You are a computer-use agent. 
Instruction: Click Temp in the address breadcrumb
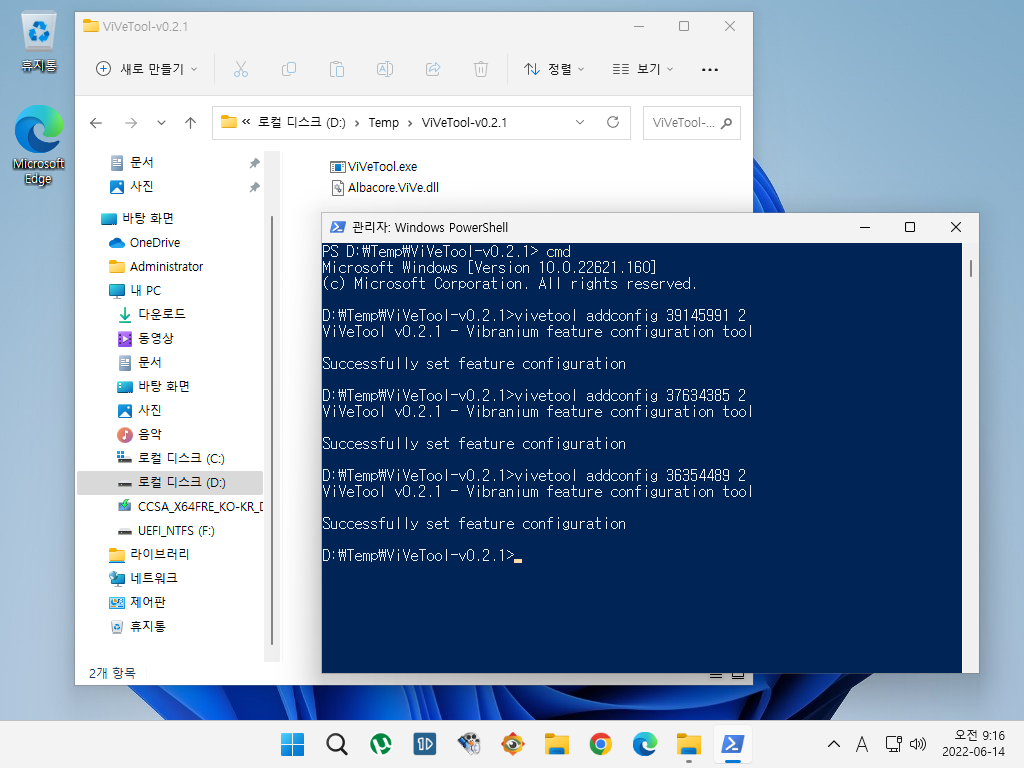383,123
